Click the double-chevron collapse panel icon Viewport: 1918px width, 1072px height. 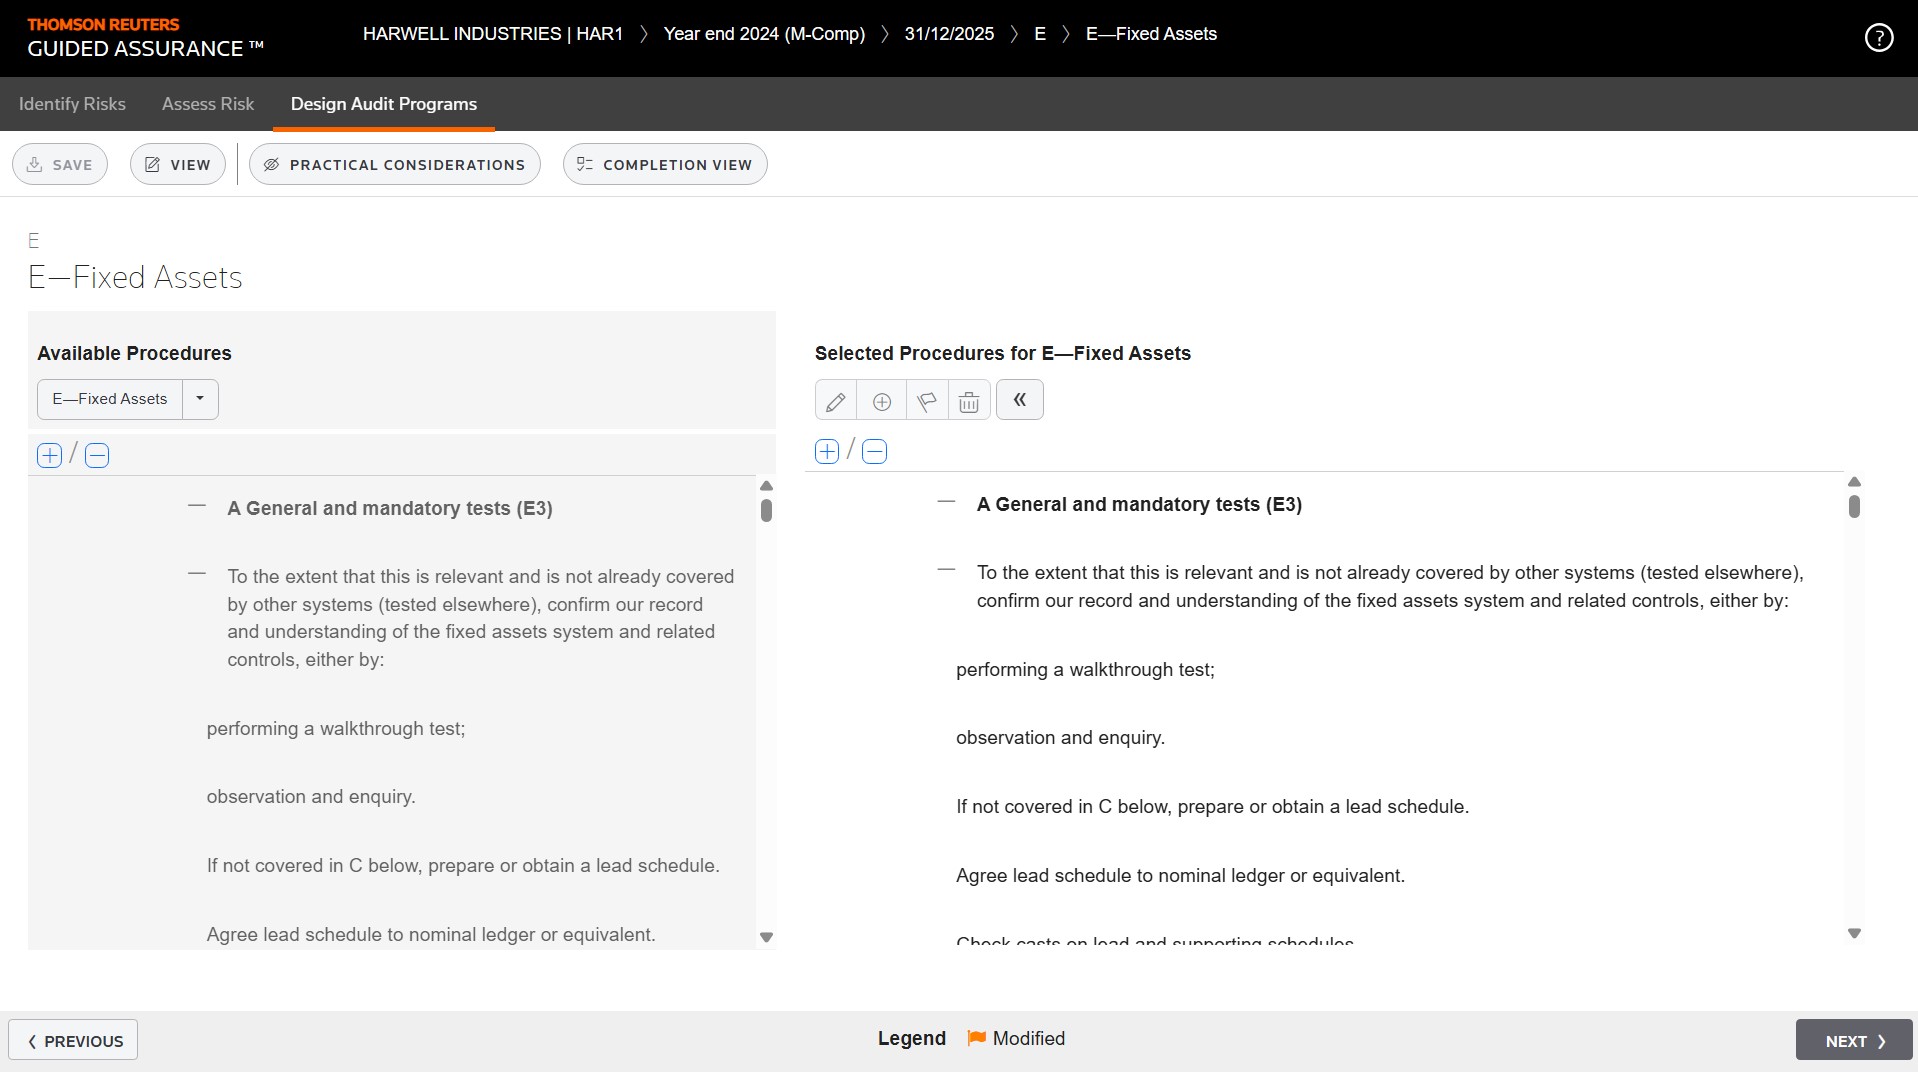[x=1019, y=400]
